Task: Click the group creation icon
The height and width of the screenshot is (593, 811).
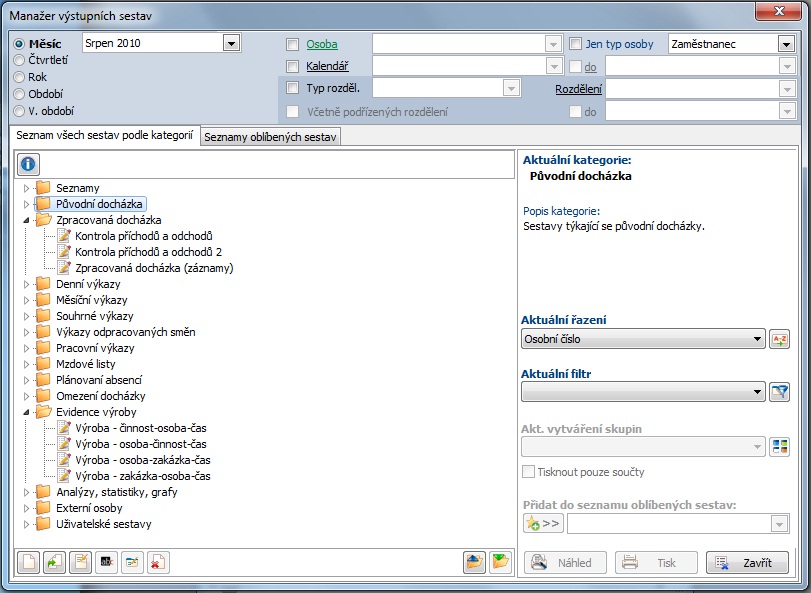Action: [x=779, y=446]
